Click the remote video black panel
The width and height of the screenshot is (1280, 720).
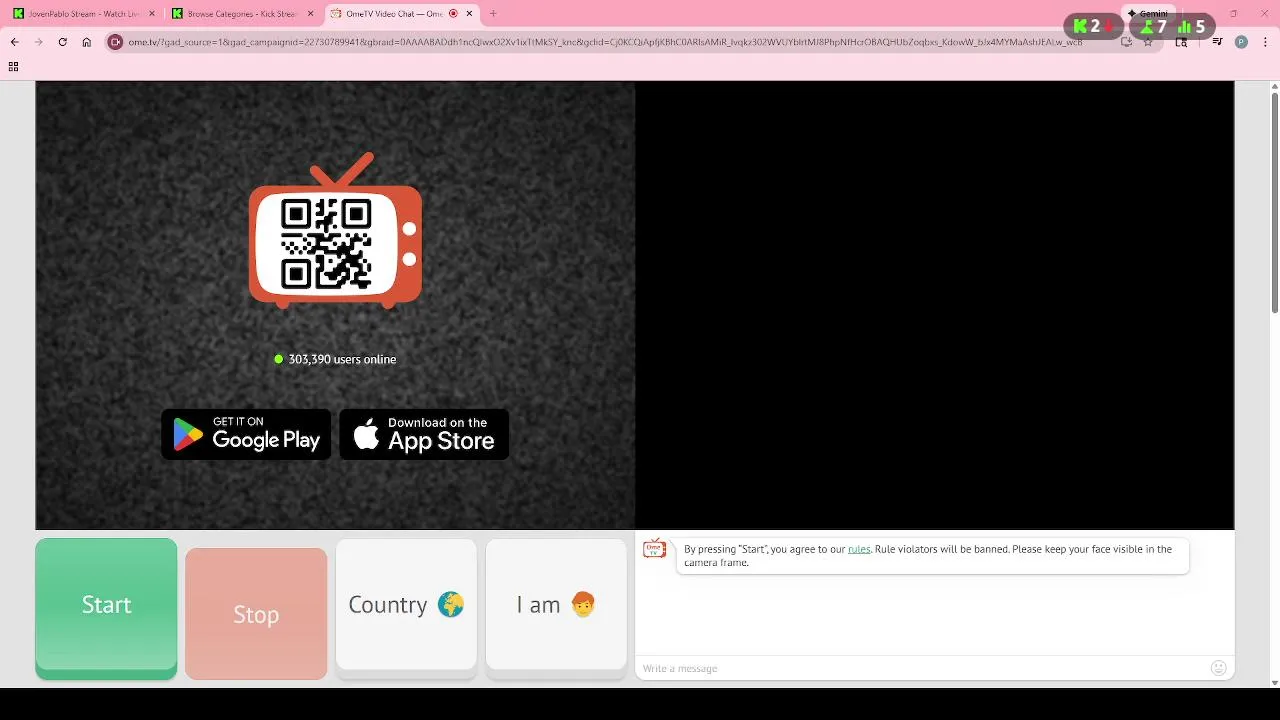[x=934, y=305]
